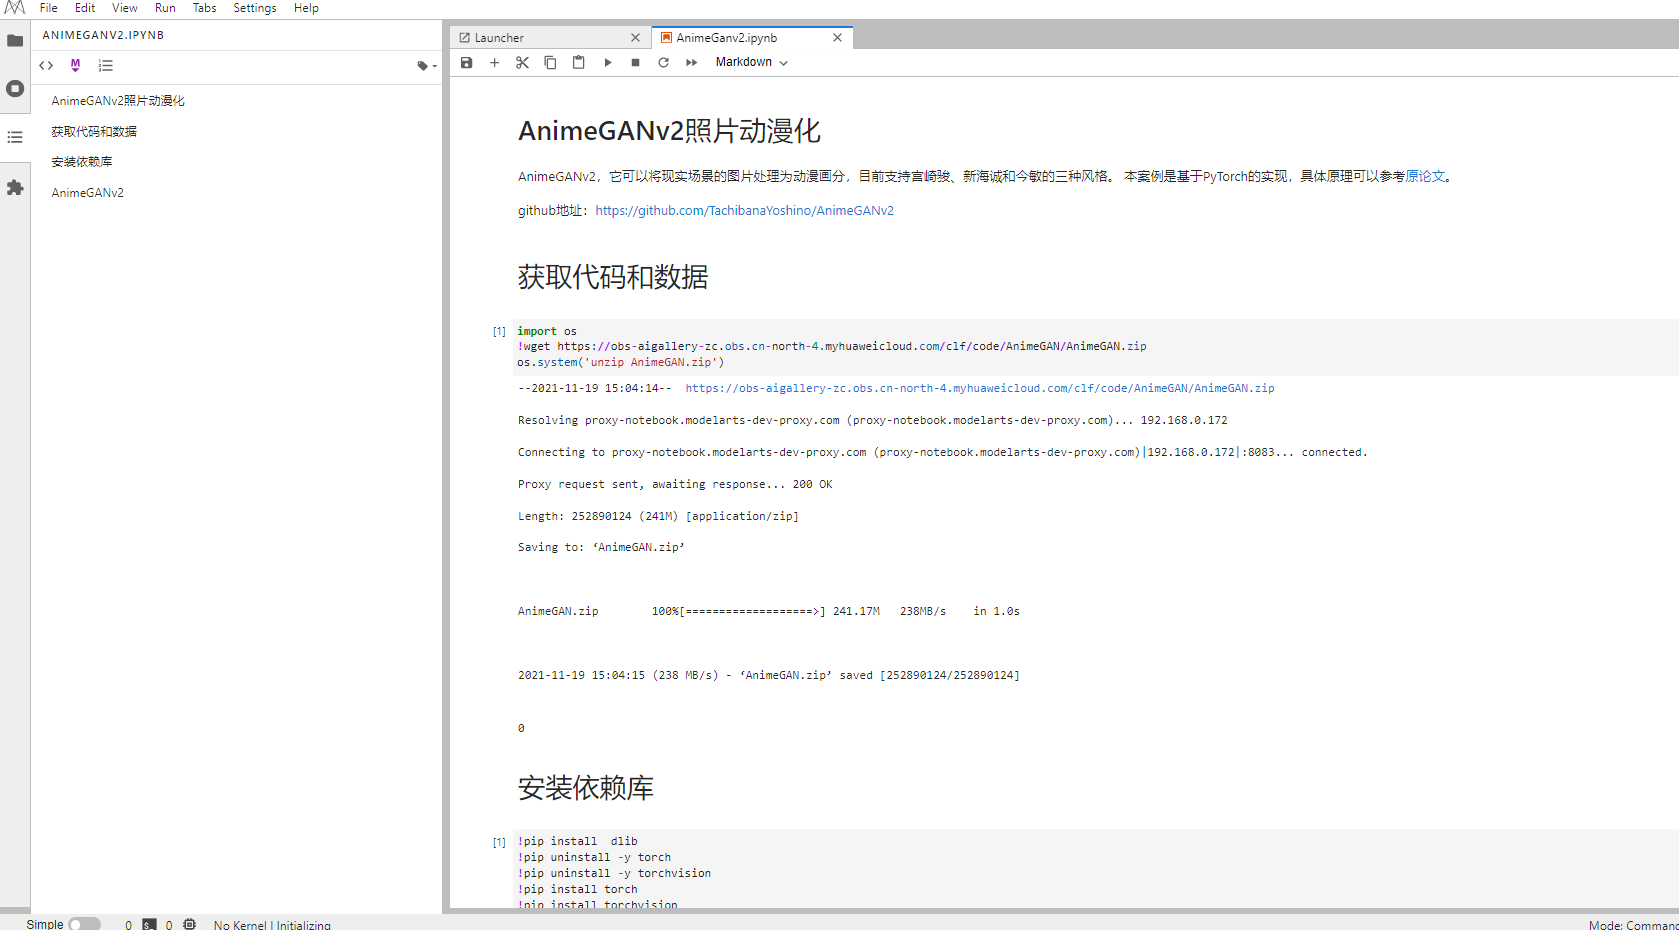The image size is (1679, 930).
Task: Click the JupyterLab logo in menu bar
Action: point(15,8)
